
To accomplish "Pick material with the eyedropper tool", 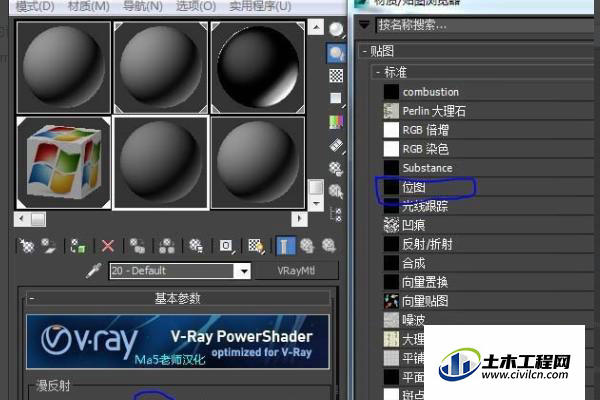I will (94, 271).
